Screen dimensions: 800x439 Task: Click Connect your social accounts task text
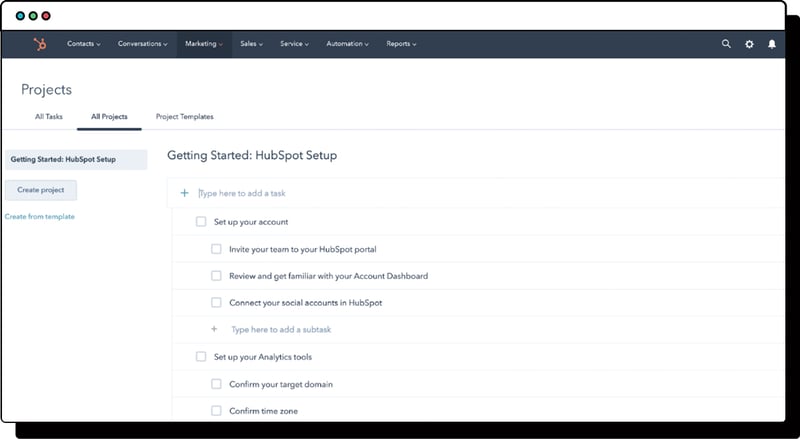[x=306, y=303]
